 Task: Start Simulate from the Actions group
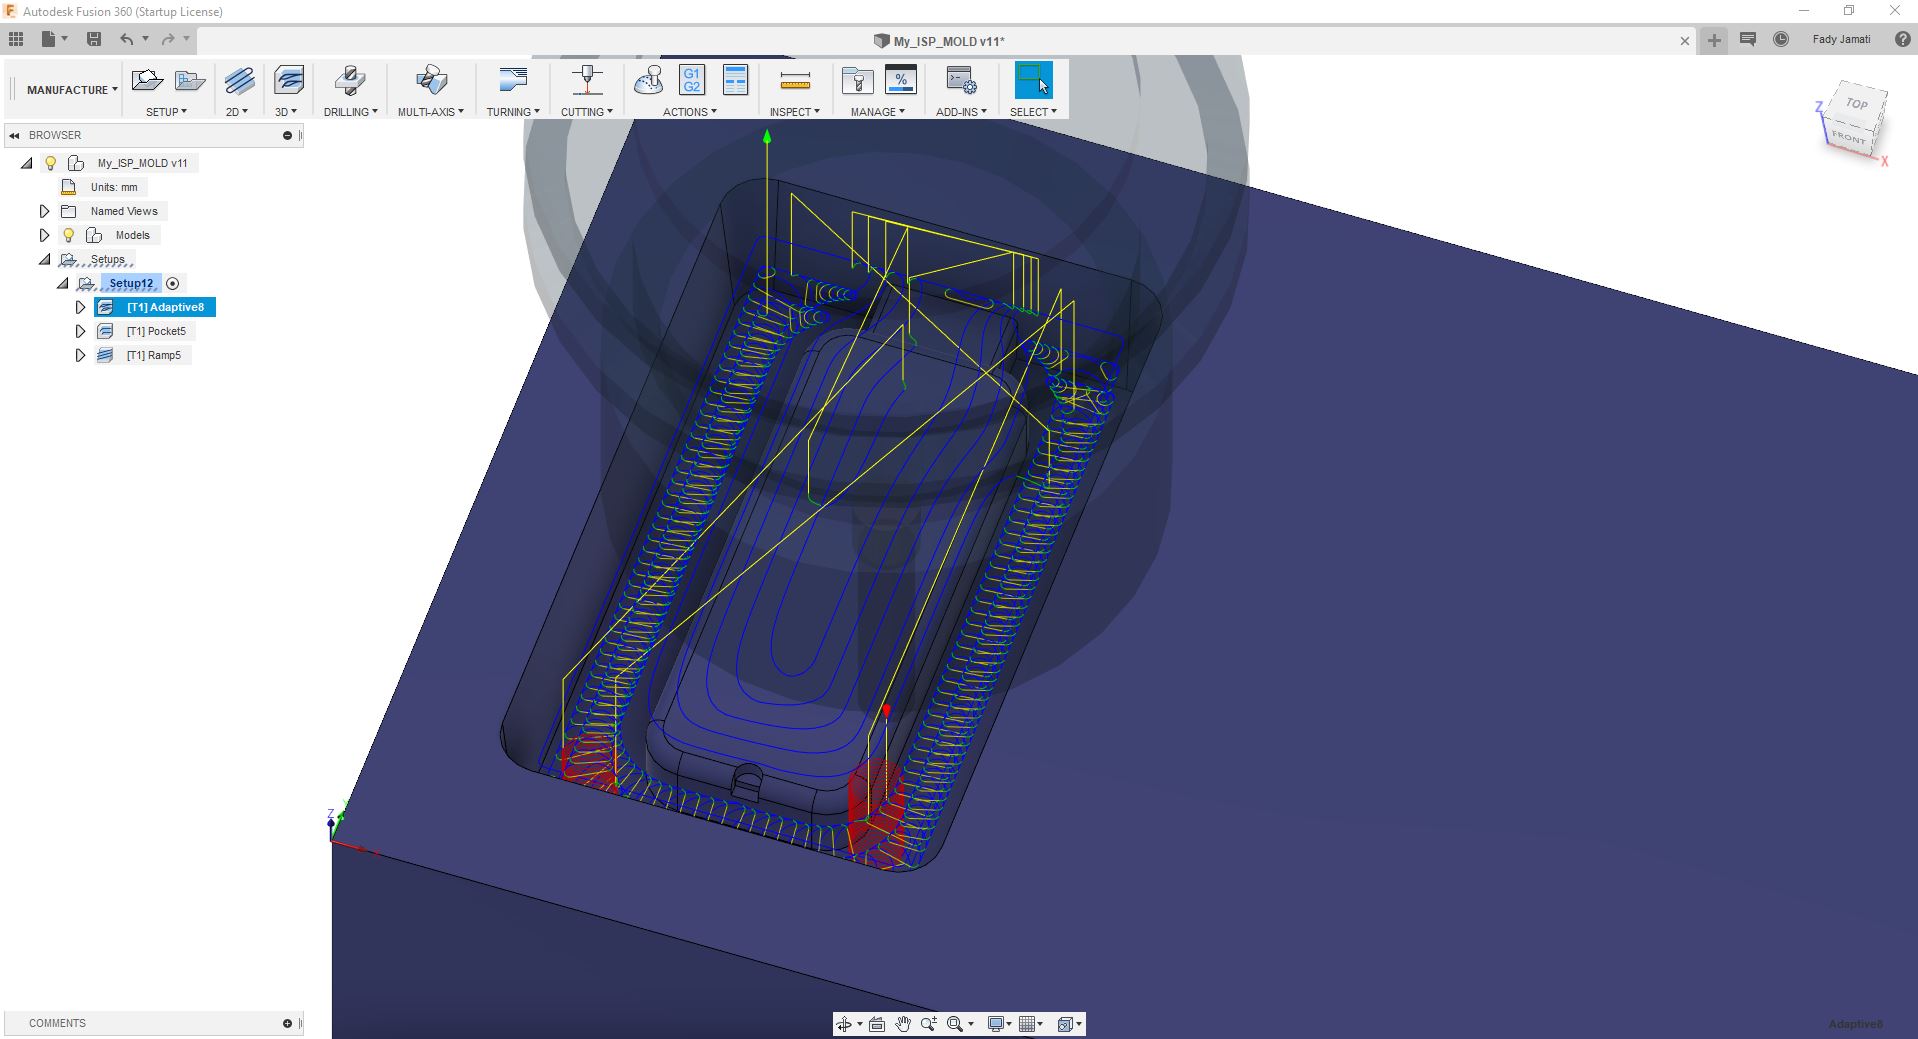pos(649,81)
